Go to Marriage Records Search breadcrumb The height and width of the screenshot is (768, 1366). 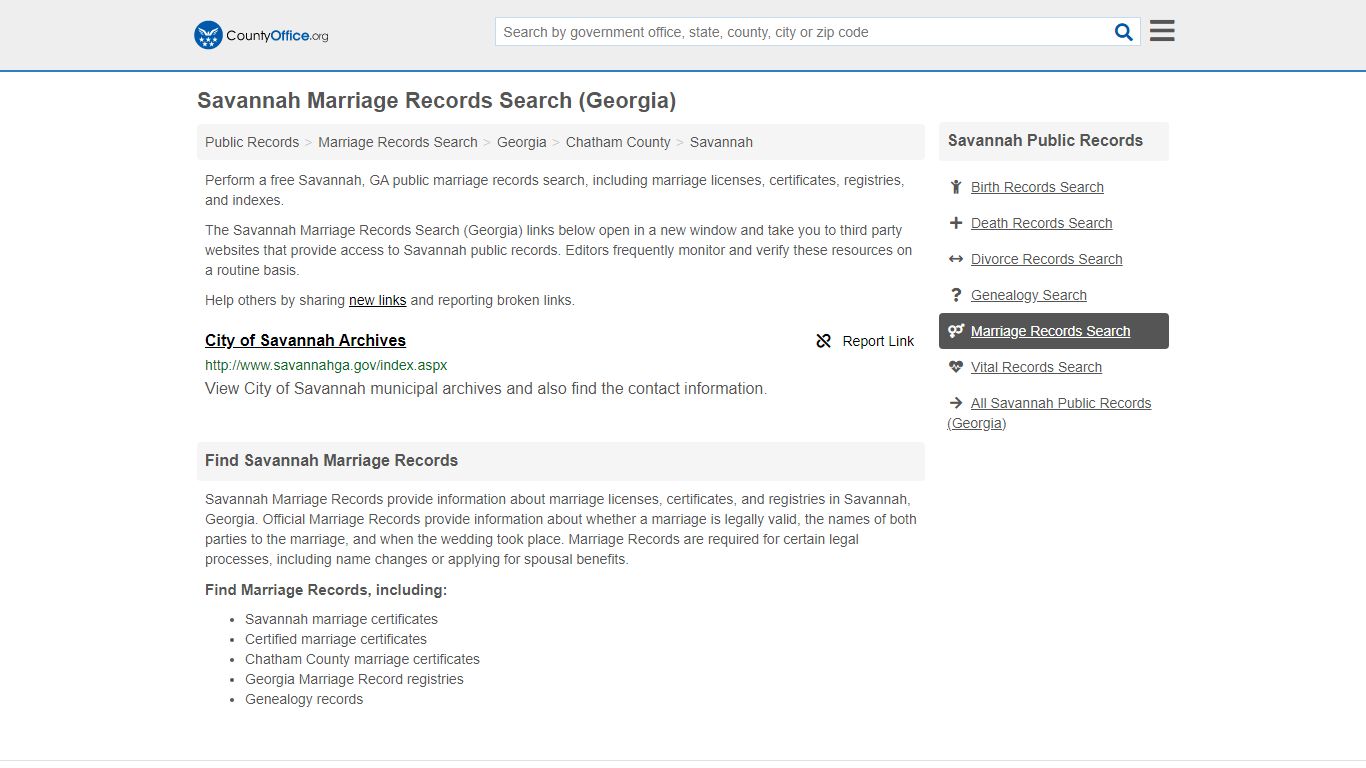pyautogui.click(x=398, y=142)
